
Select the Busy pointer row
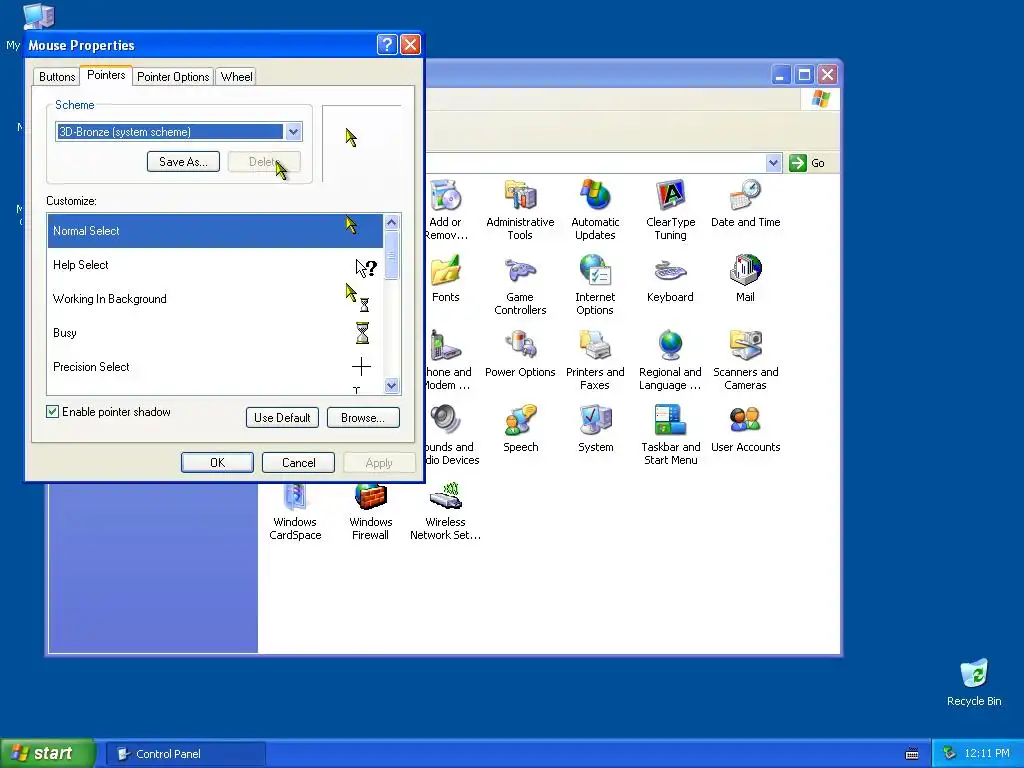(x=215, y=333)
